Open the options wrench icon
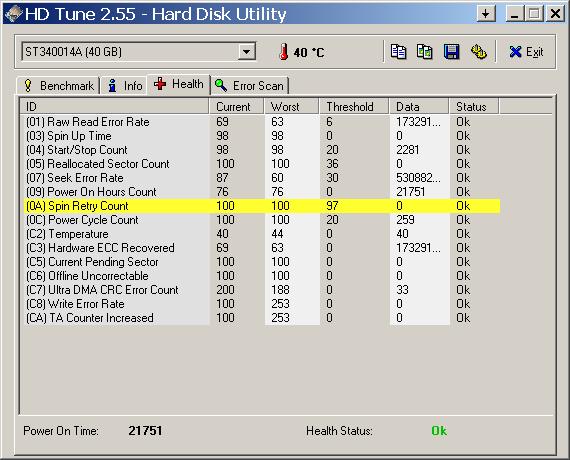The image size is (570, 460). pyautogui.click(x=478, y=52)
